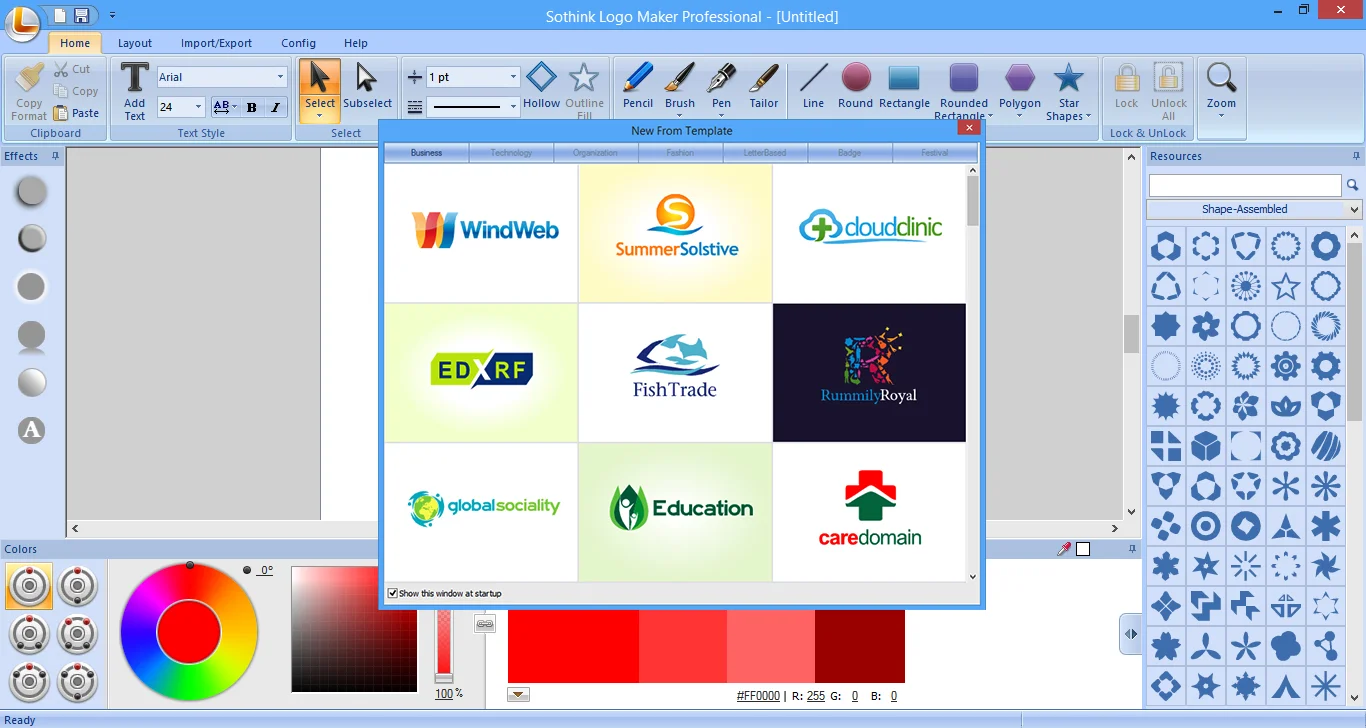Choose the Rectangle shape tool
This screenshot has width=1366, height=728.
(x=904, y=86)
